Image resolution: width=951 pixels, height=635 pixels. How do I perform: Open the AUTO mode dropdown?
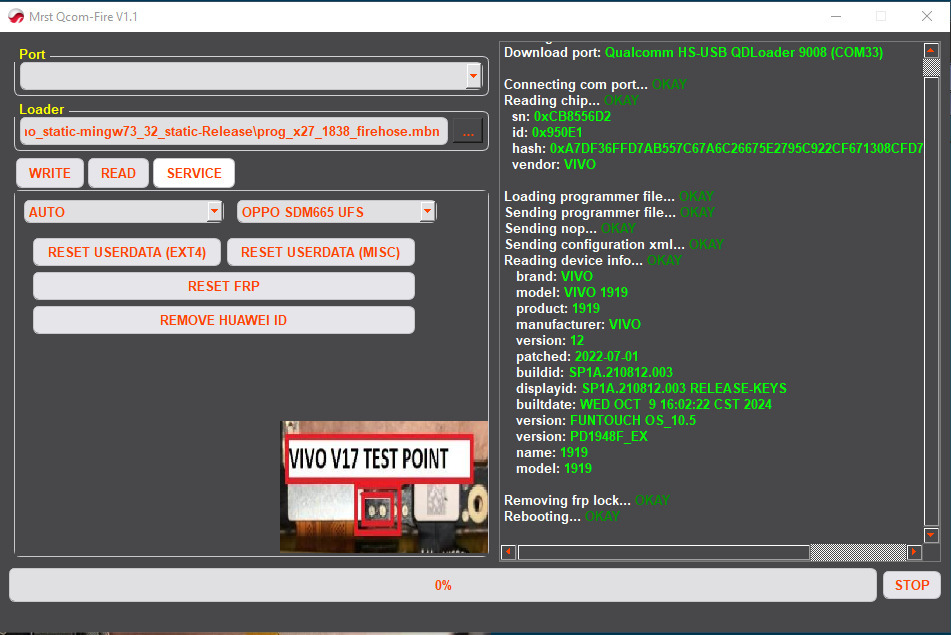pyautogui.click(x=123, y=212)
